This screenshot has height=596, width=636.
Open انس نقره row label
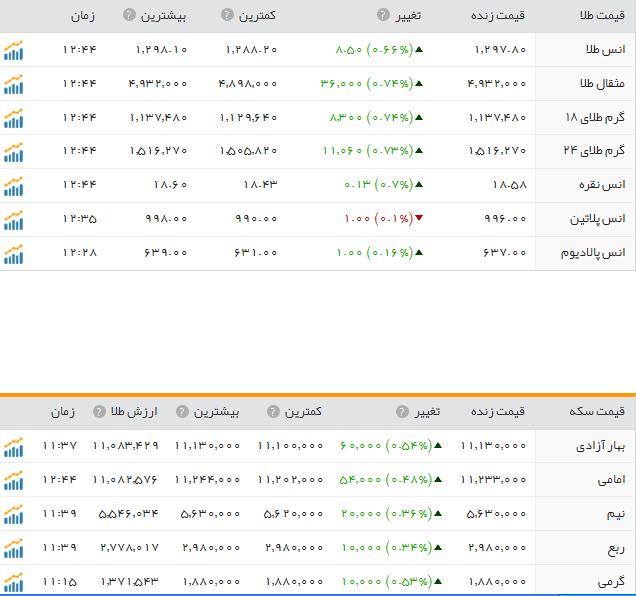(x=602, y=185)
